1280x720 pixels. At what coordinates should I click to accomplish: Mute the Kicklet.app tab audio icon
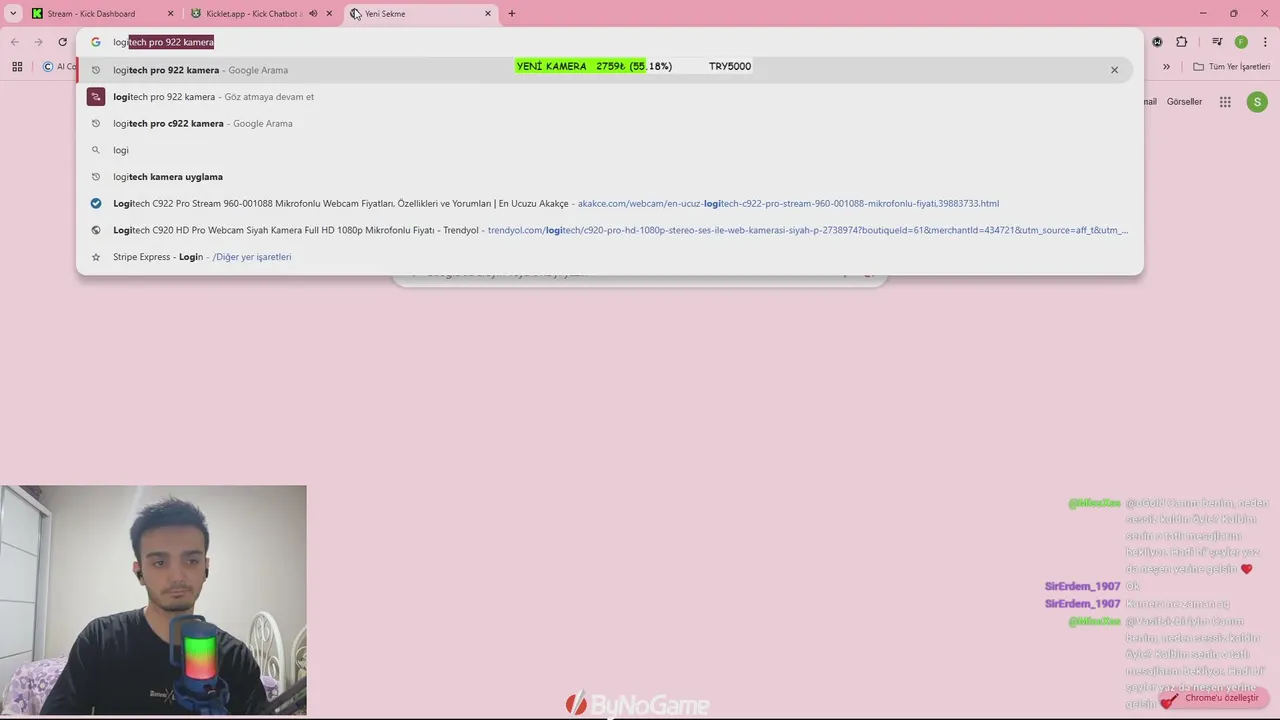(313, 14)
